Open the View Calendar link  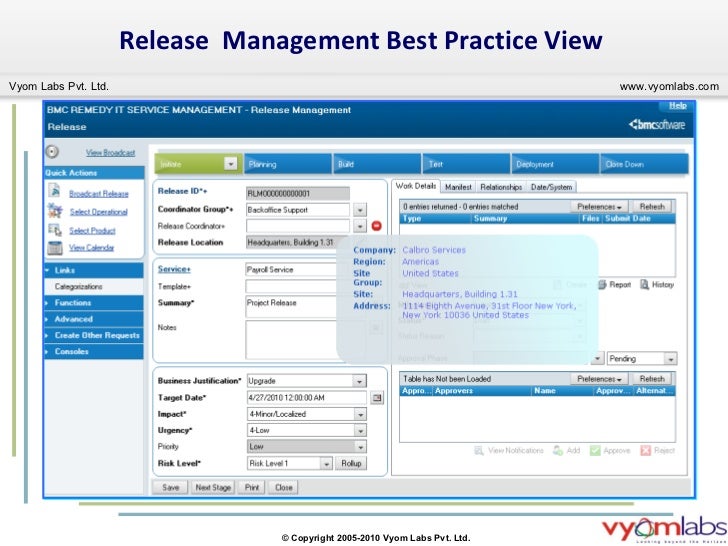point(91,247)
